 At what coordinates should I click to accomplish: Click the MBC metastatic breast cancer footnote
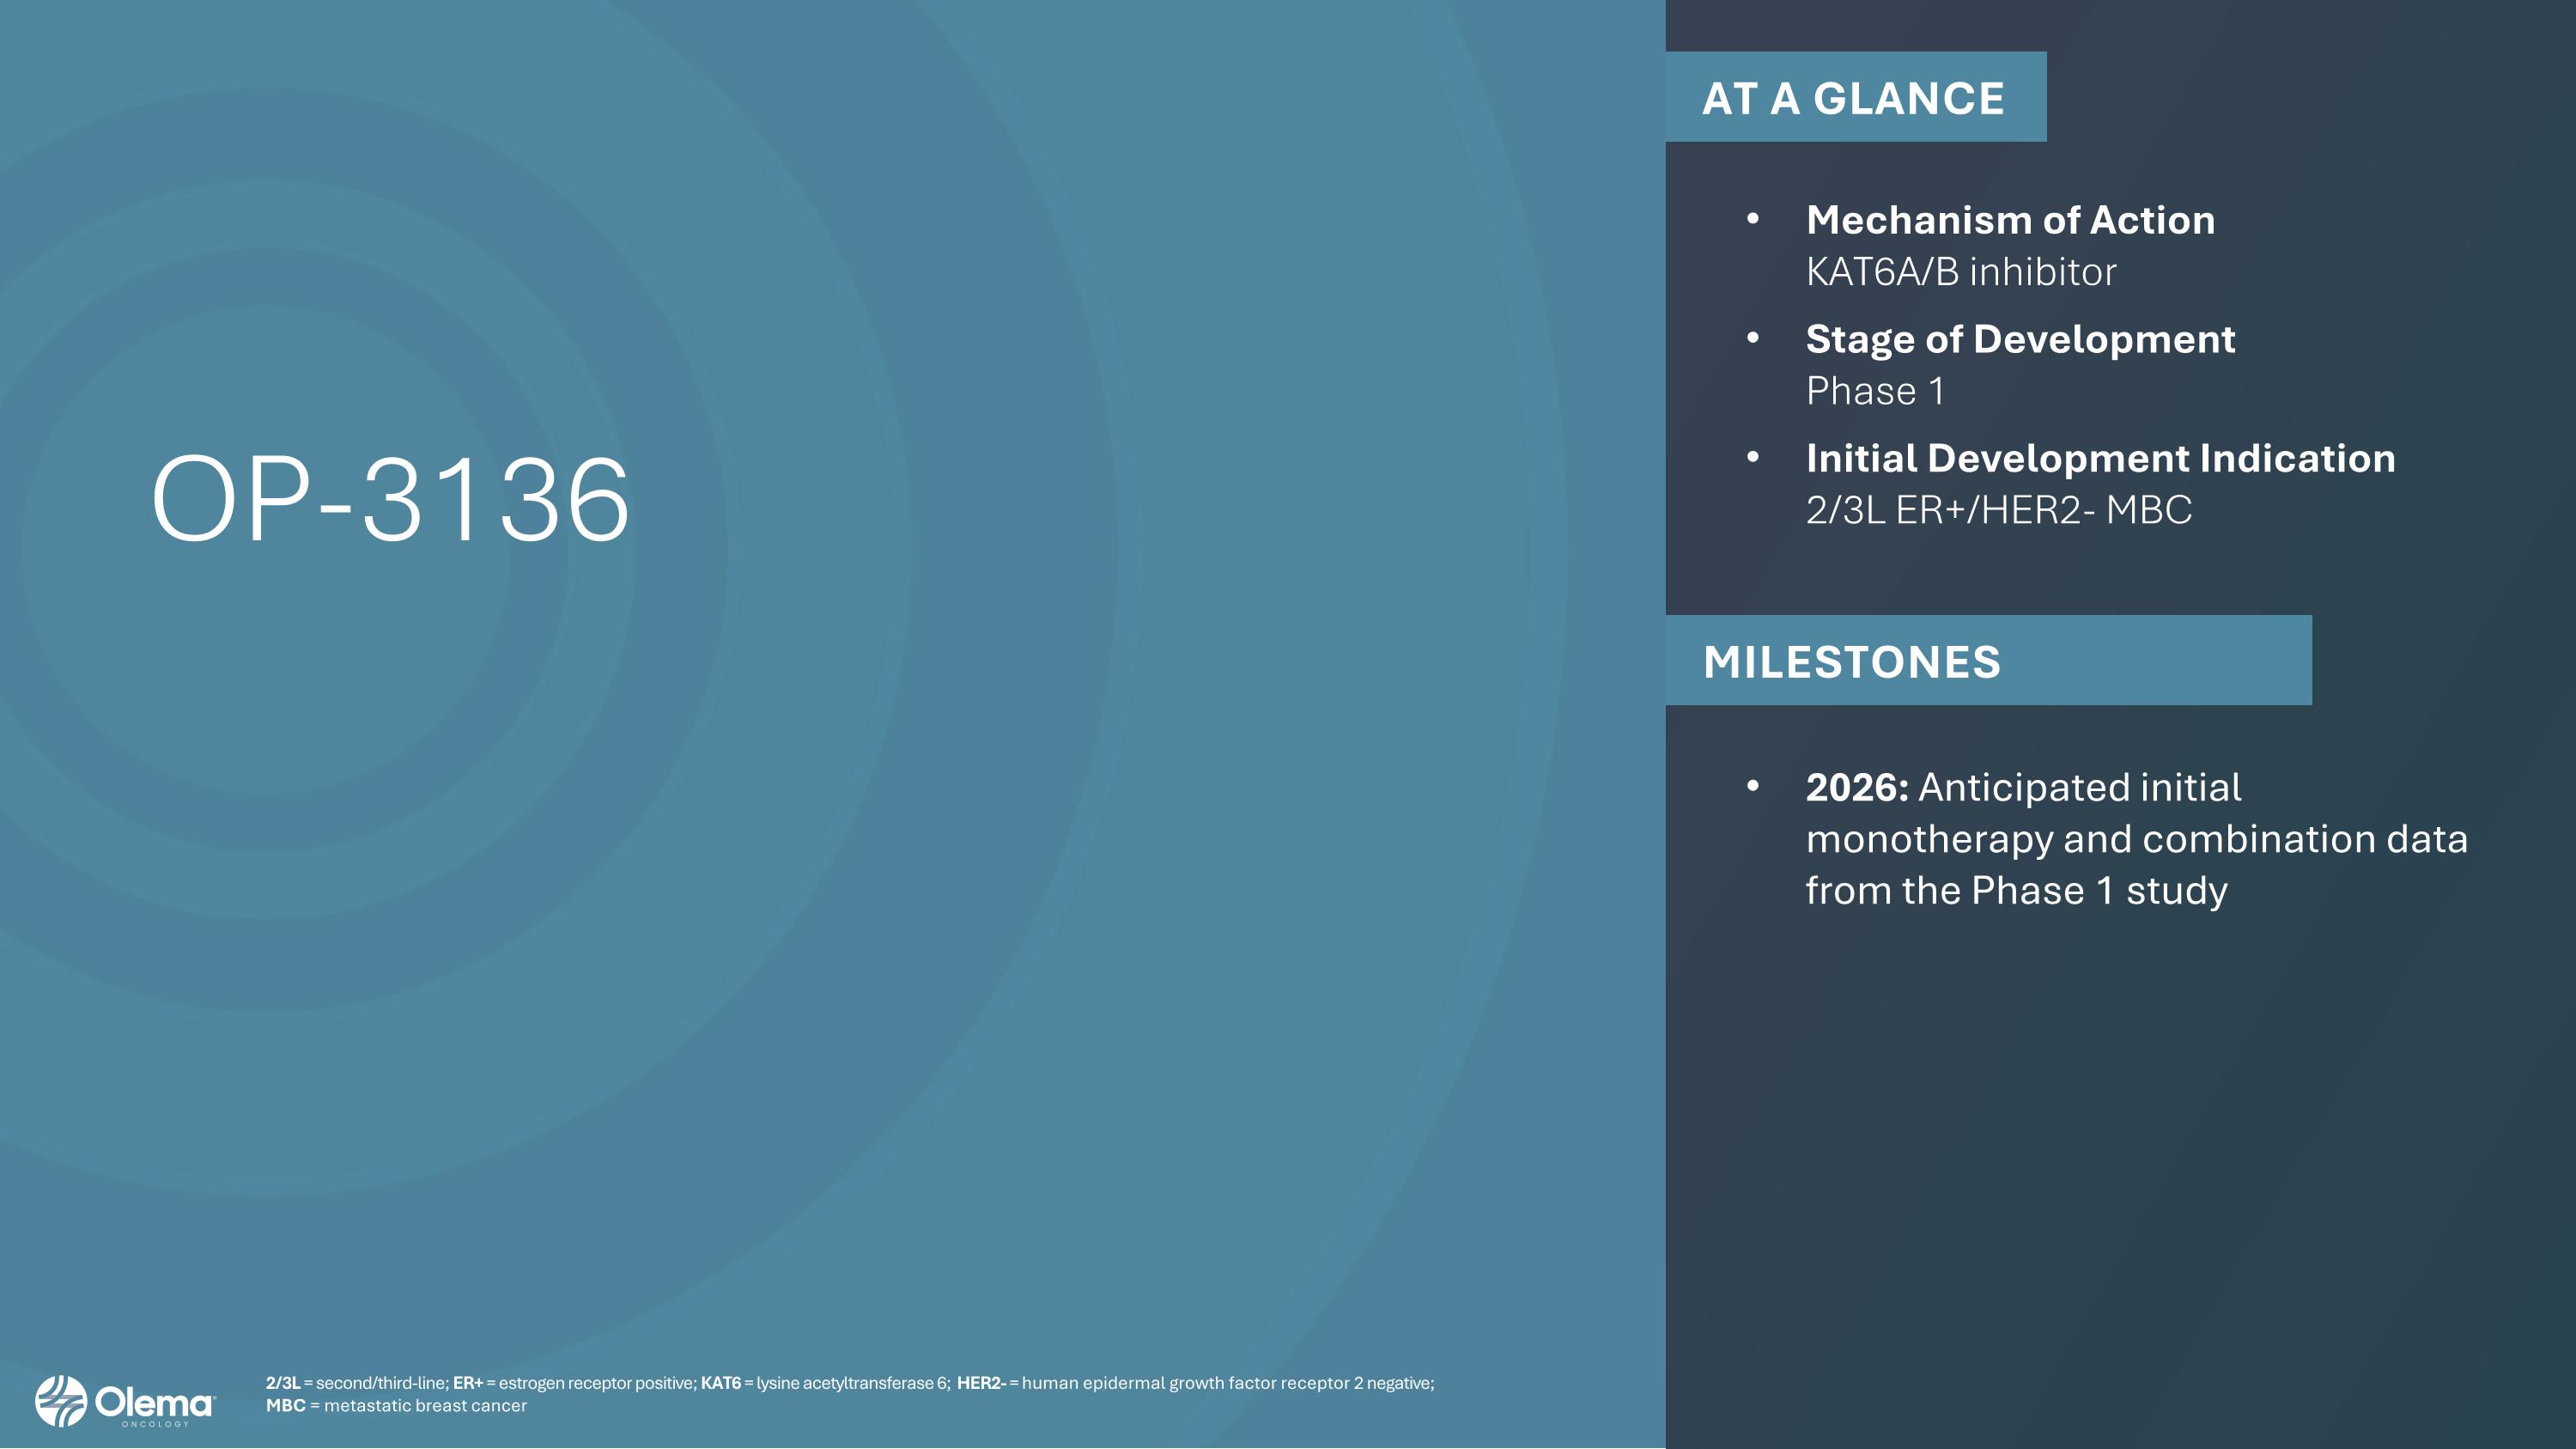[396, 1406]
